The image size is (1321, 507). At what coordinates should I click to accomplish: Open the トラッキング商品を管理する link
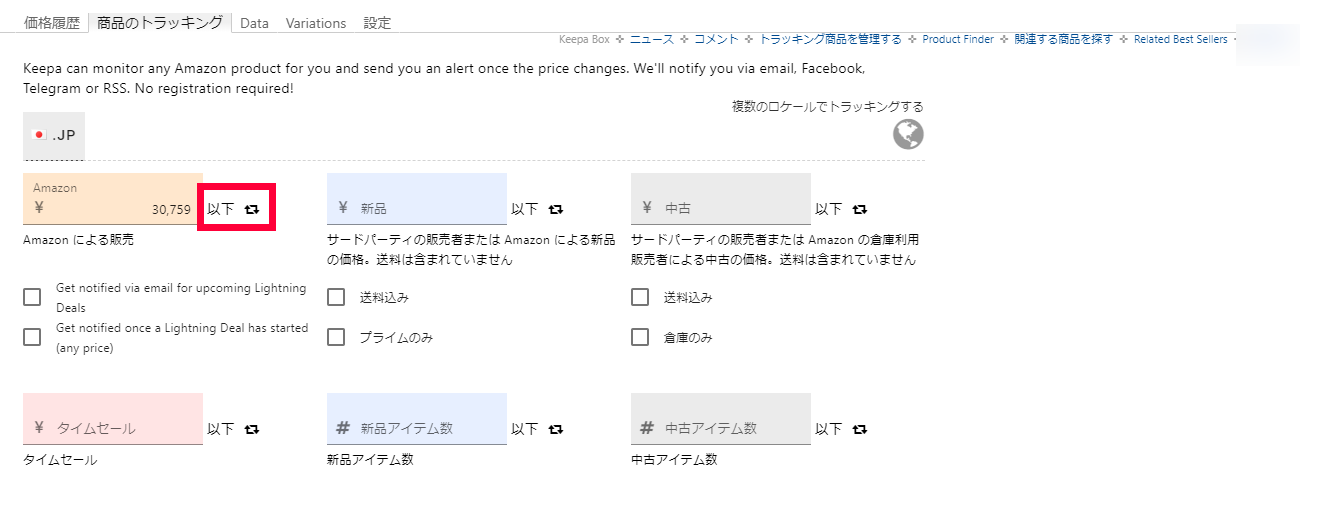pyautogui.click(x=830, y=40)
